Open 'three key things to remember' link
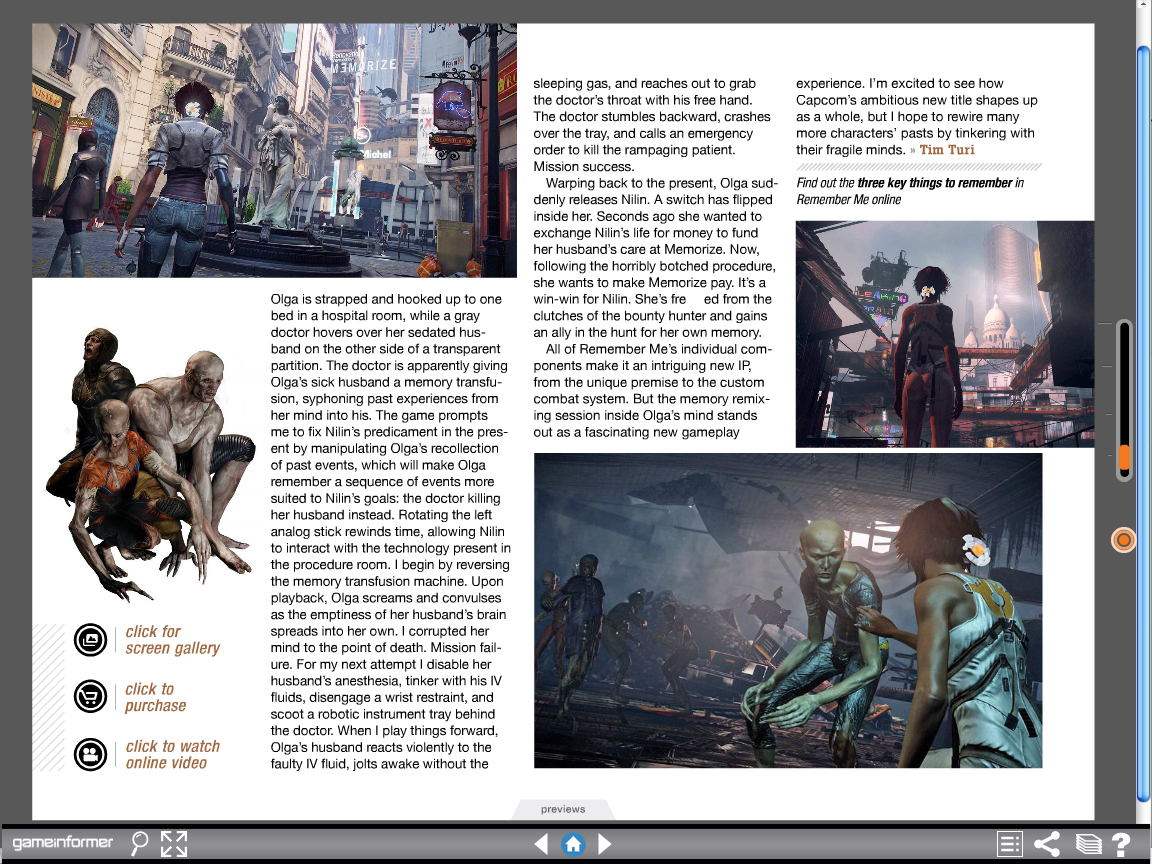This screenshot has height=864, width=1152. 935,183
